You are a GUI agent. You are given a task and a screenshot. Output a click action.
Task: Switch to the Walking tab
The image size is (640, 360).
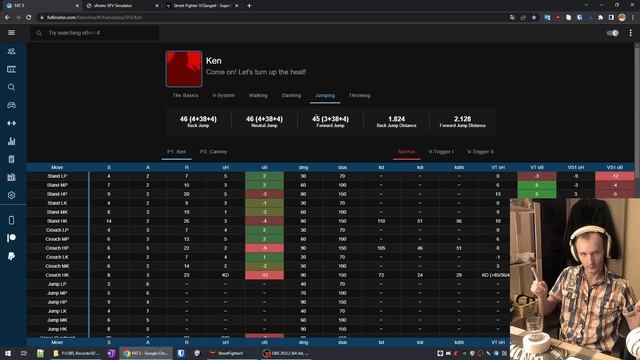point(258,96)
